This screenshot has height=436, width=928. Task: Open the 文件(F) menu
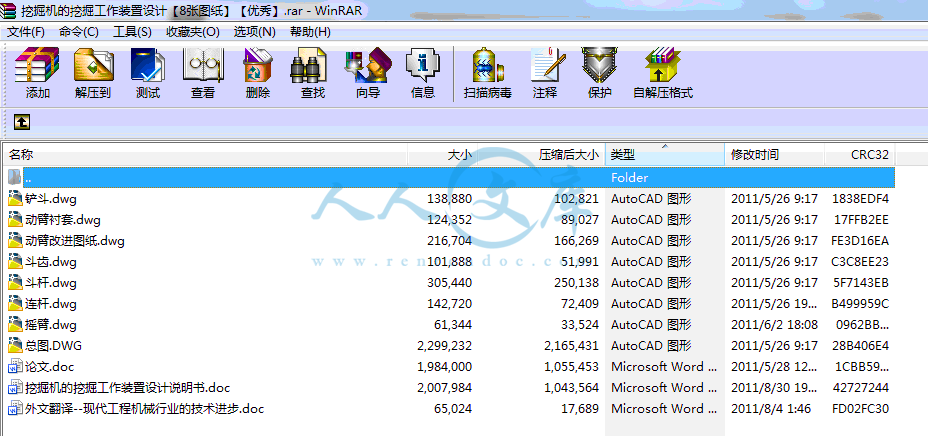click(25, 31)
